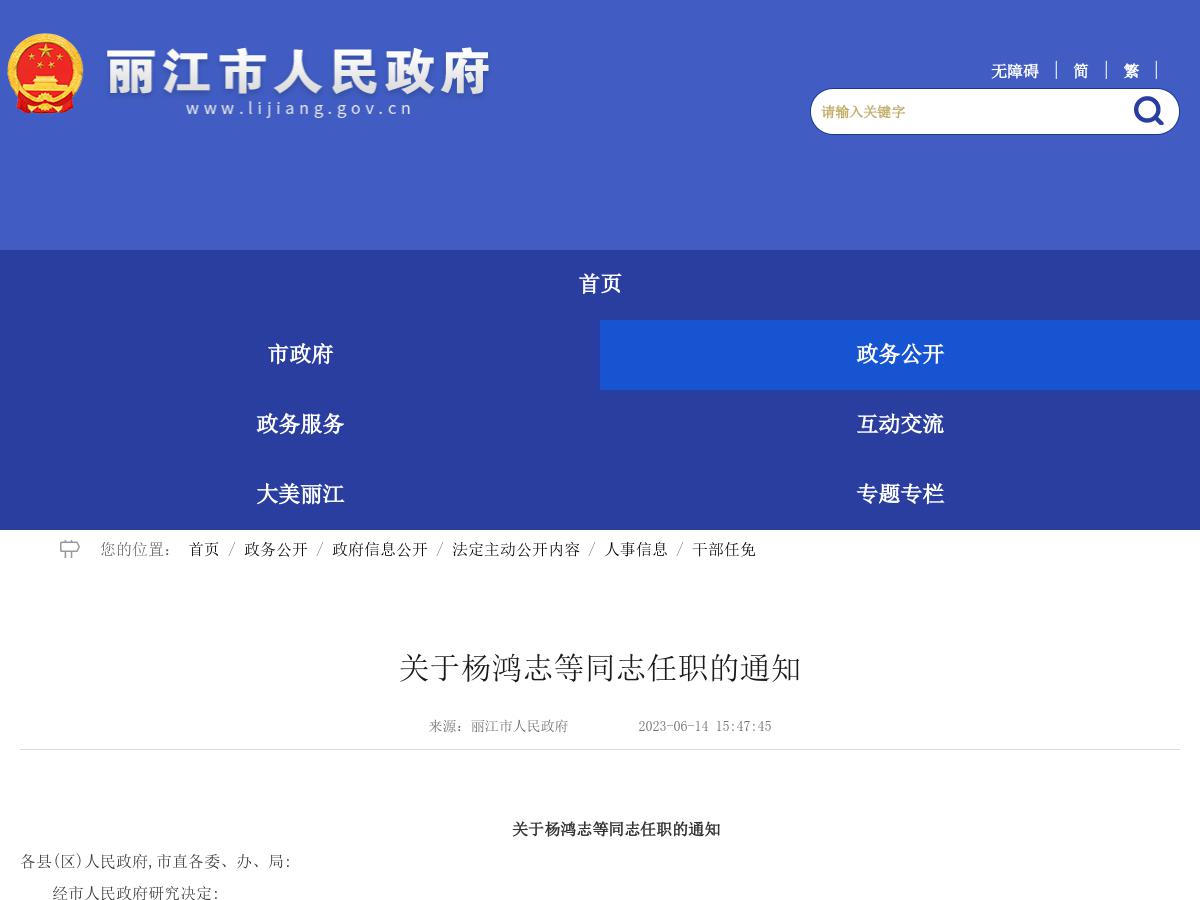1200x900 pixels.
Task: Open the 首页 navigation menu
Action: 600,284
